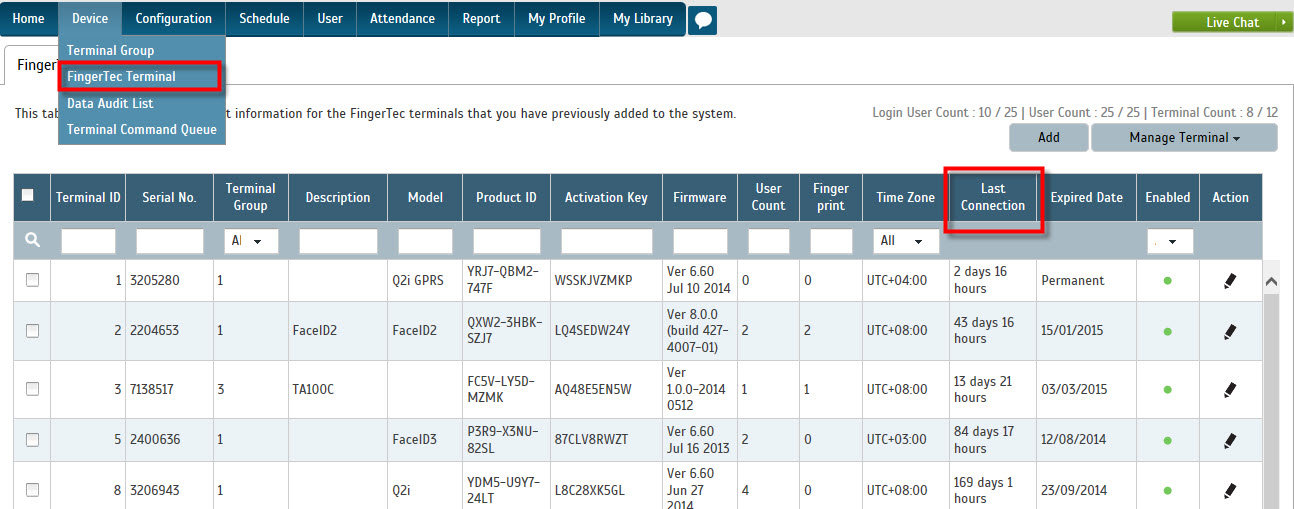Screen dimensions: 1294x509
Task: Click the Live Chat arrow icon
Action: coord(1283,22)
